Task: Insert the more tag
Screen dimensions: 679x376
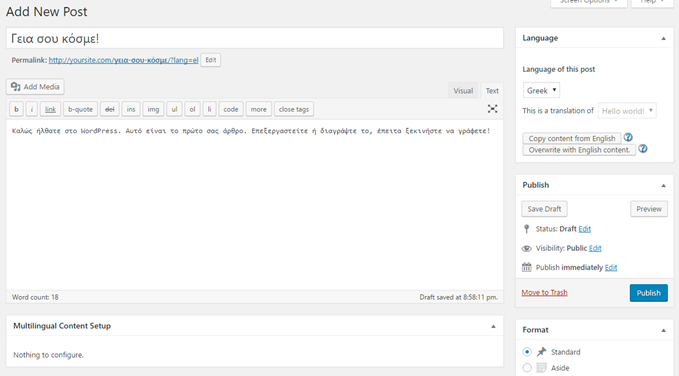Action: [x=259, y=109]
